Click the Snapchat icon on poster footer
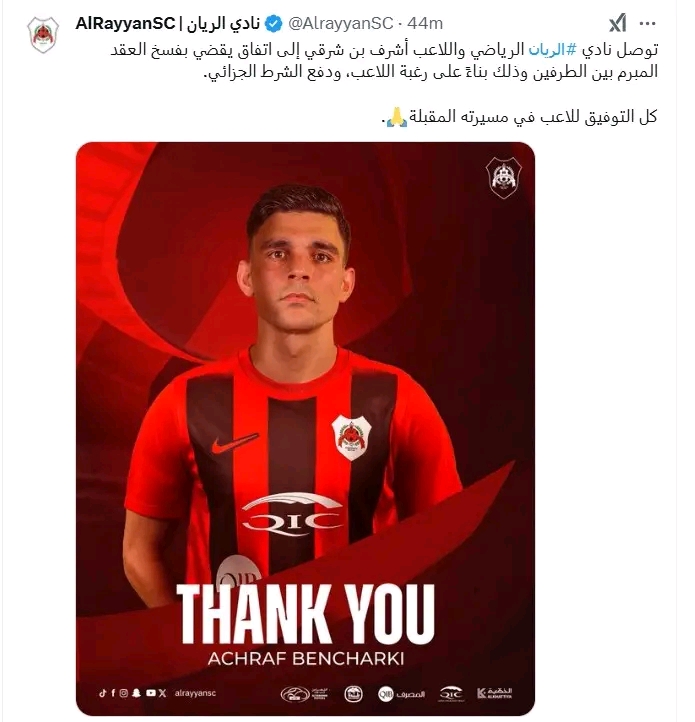Image resolution: width=695 pixels, height=722 pixels. pyautogui.click(x=136, y=693)
